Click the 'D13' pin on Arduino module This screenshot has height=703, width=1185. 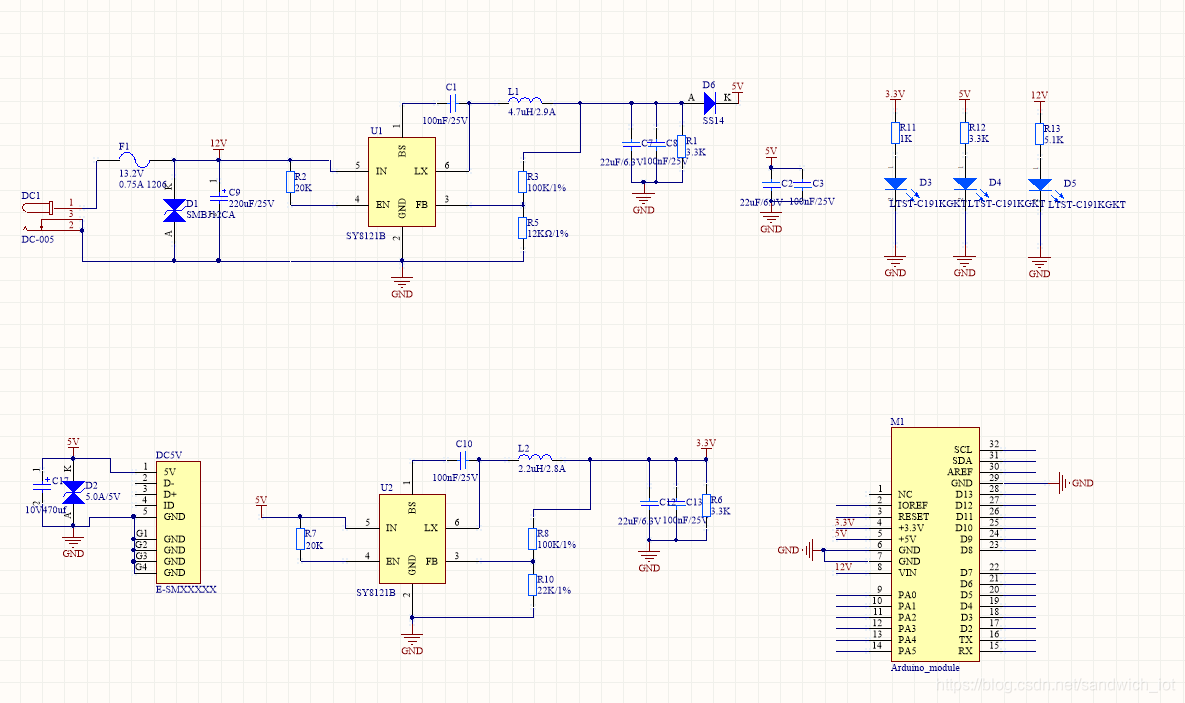coord(964,494)
